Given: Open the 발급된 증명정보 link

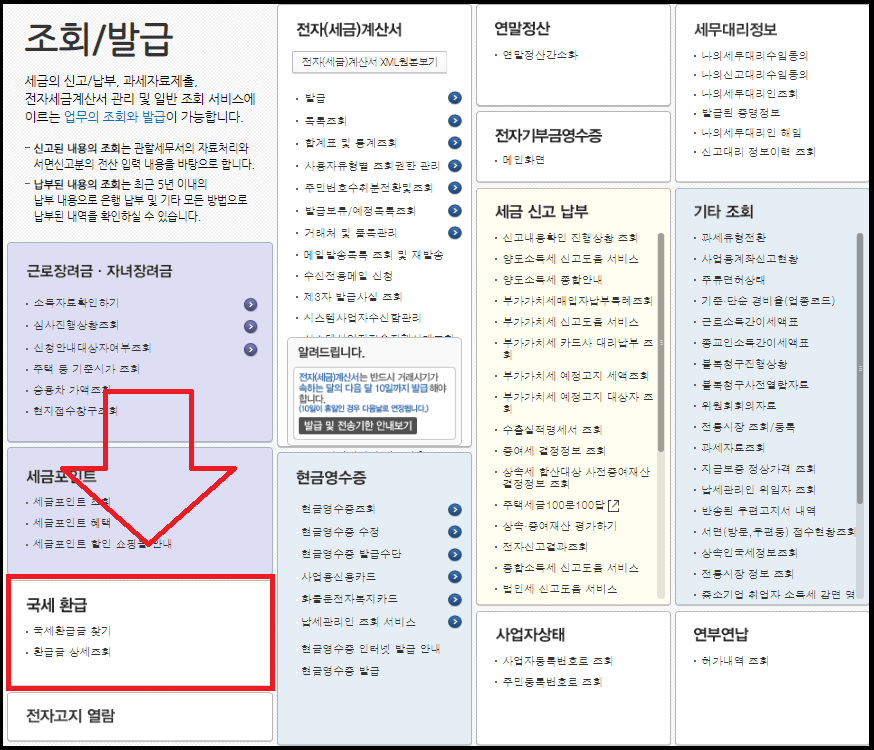Looking at the screenshot, I should pyautogui.click(x=740, y=113).
